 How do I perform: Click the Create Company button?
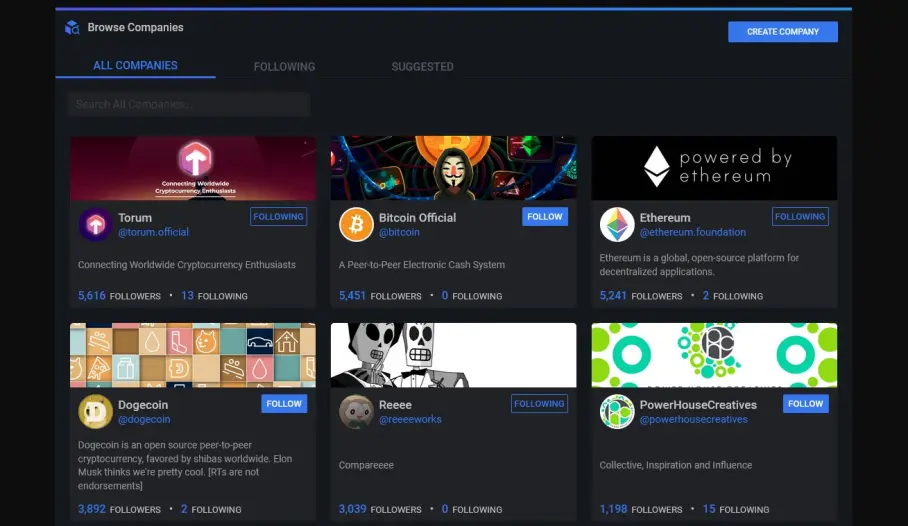tap(783, 32)
